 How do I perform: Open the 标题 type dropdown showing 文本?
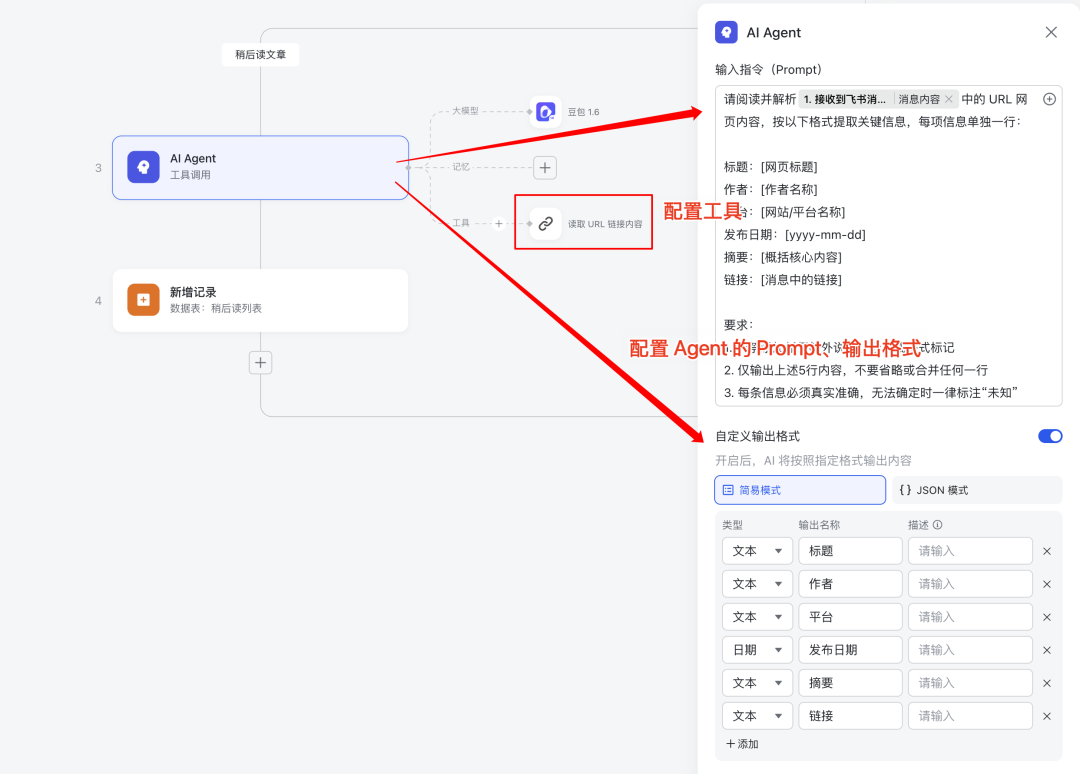click(x=757, y=550)
